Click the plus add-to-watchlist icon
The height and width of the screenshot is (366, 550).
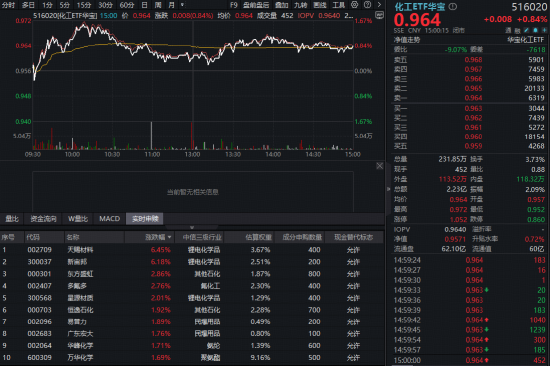click(x=544, y=31)
